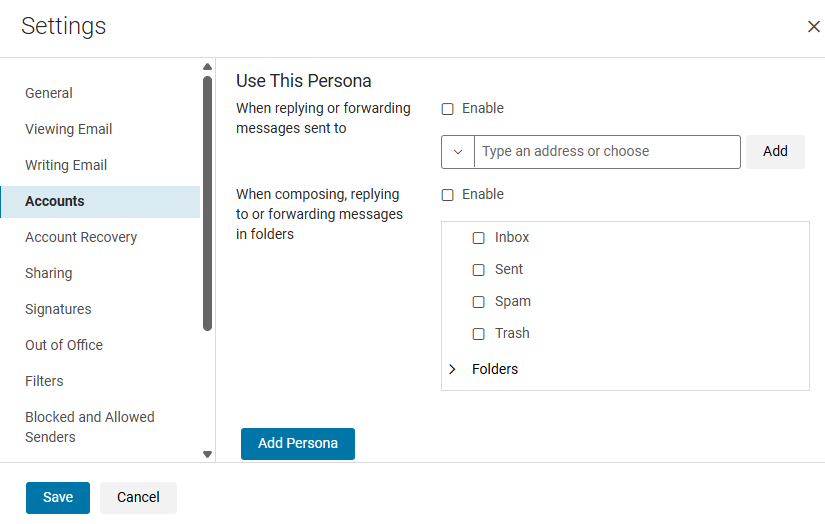Enable persona for replying or forwarding messages
The width and height of the screenshot is (825, 524).
(448, 109)
